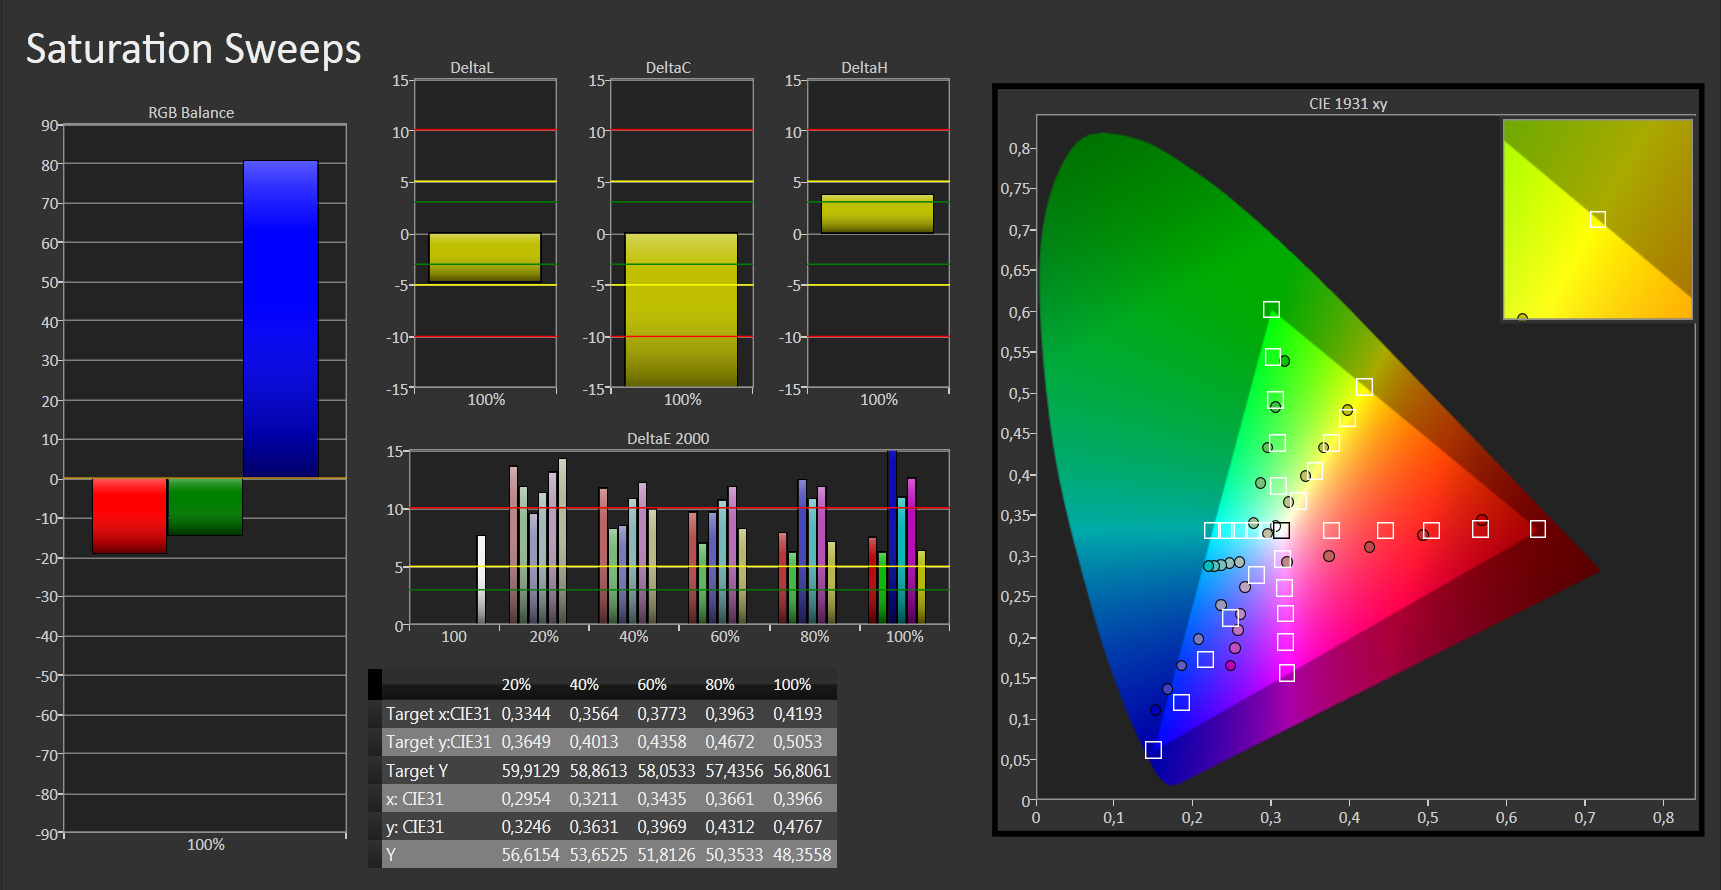The width and height of the screenshot is (1721, 890).
Task: Click the measured y value 0,3631
Action: (594, 827)
